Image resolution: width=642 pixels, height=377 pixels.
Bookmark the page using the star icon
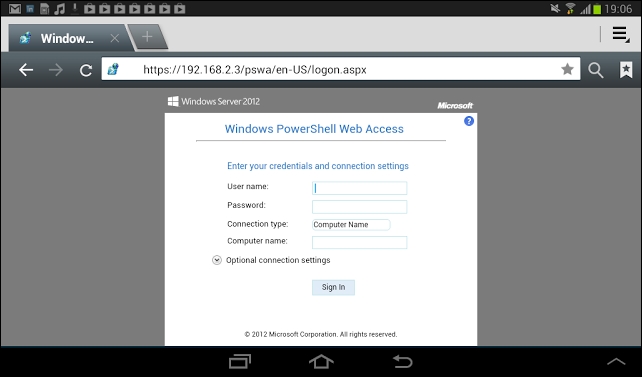pyautogui.click(x=567, y=69)
